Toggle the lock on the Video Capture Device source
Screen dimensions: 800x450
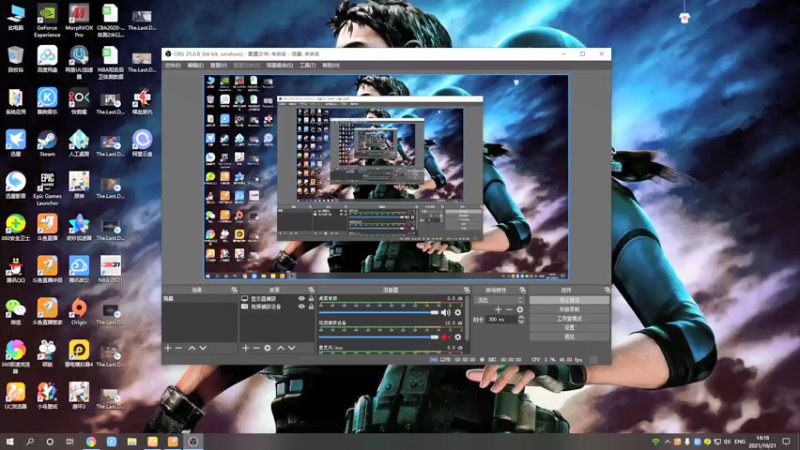coord(311,307)
